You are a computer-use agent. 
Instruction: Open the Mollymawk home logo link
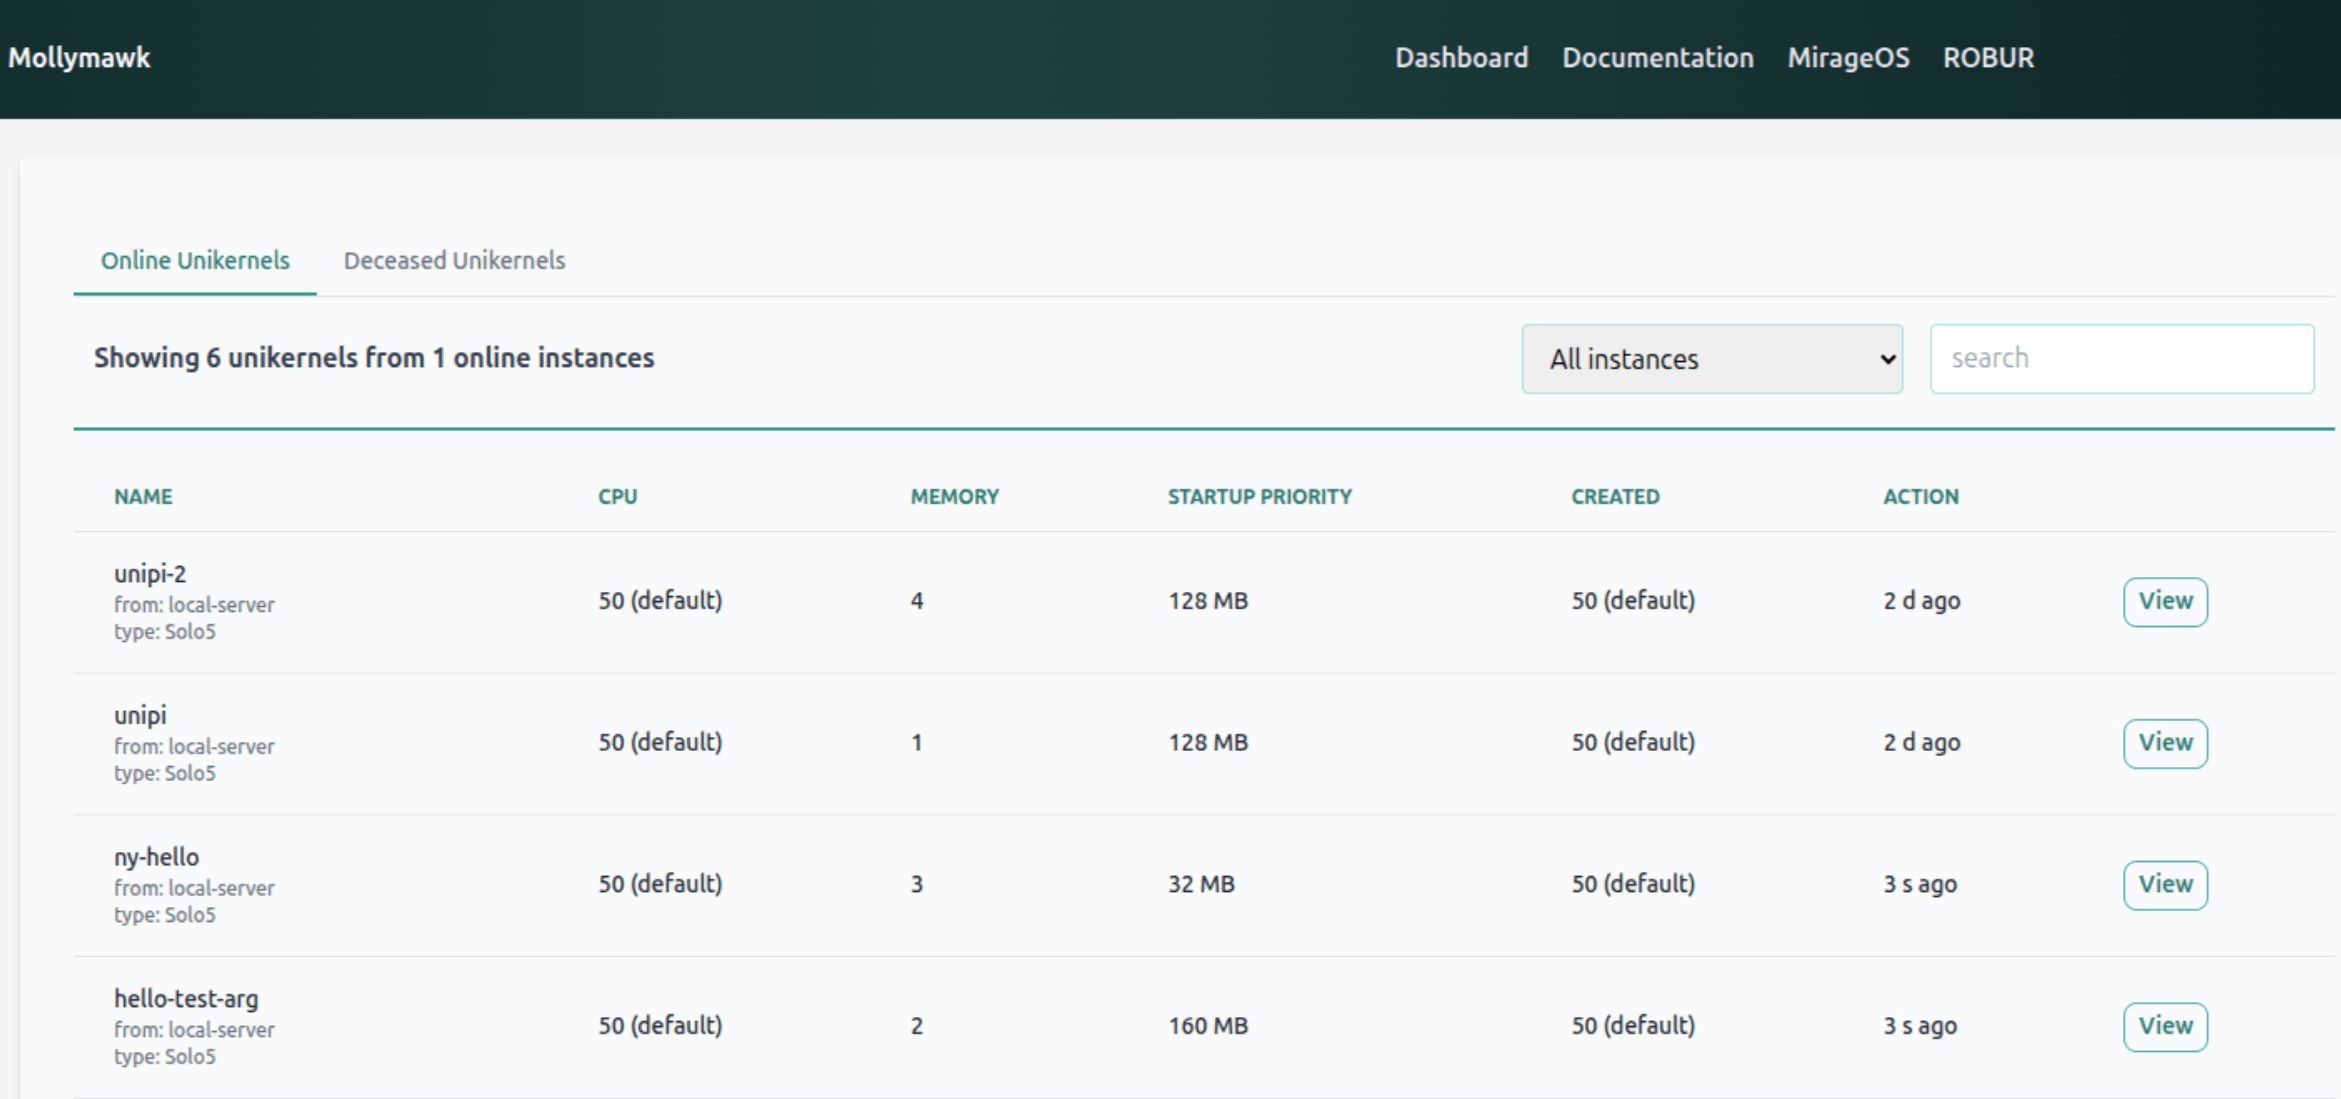pos(79,57)
